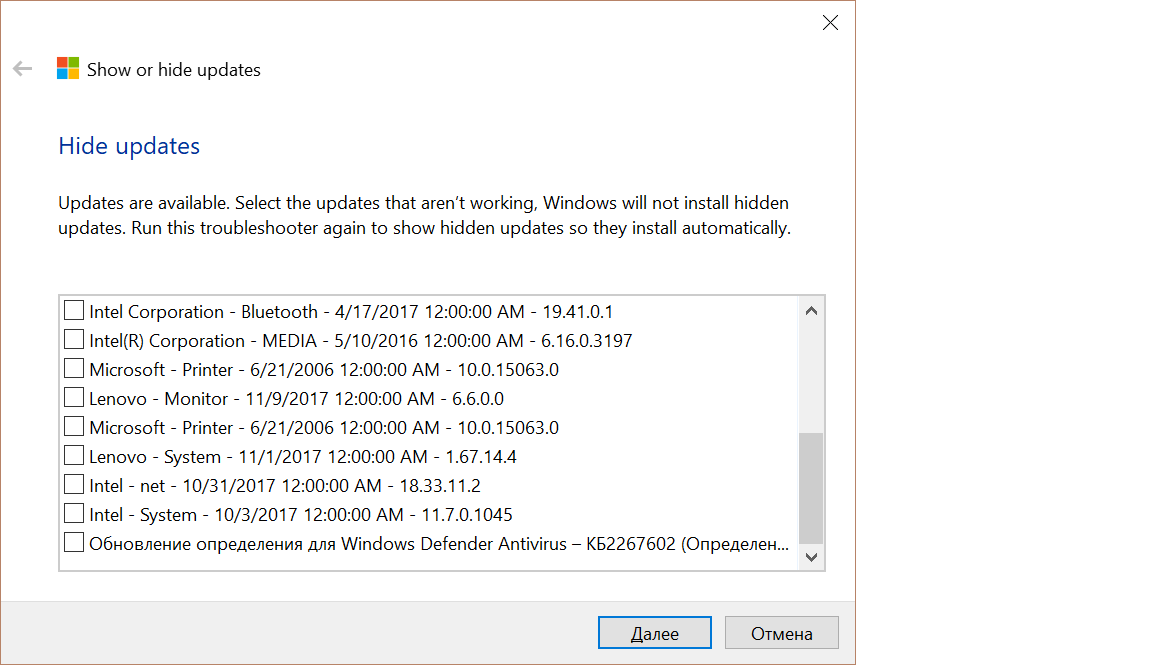Check the Windows Defender Antivirus КБ2267602 update
This screenshot has width=1152, height=665.
pyautogui.click(x=73, y=542)
